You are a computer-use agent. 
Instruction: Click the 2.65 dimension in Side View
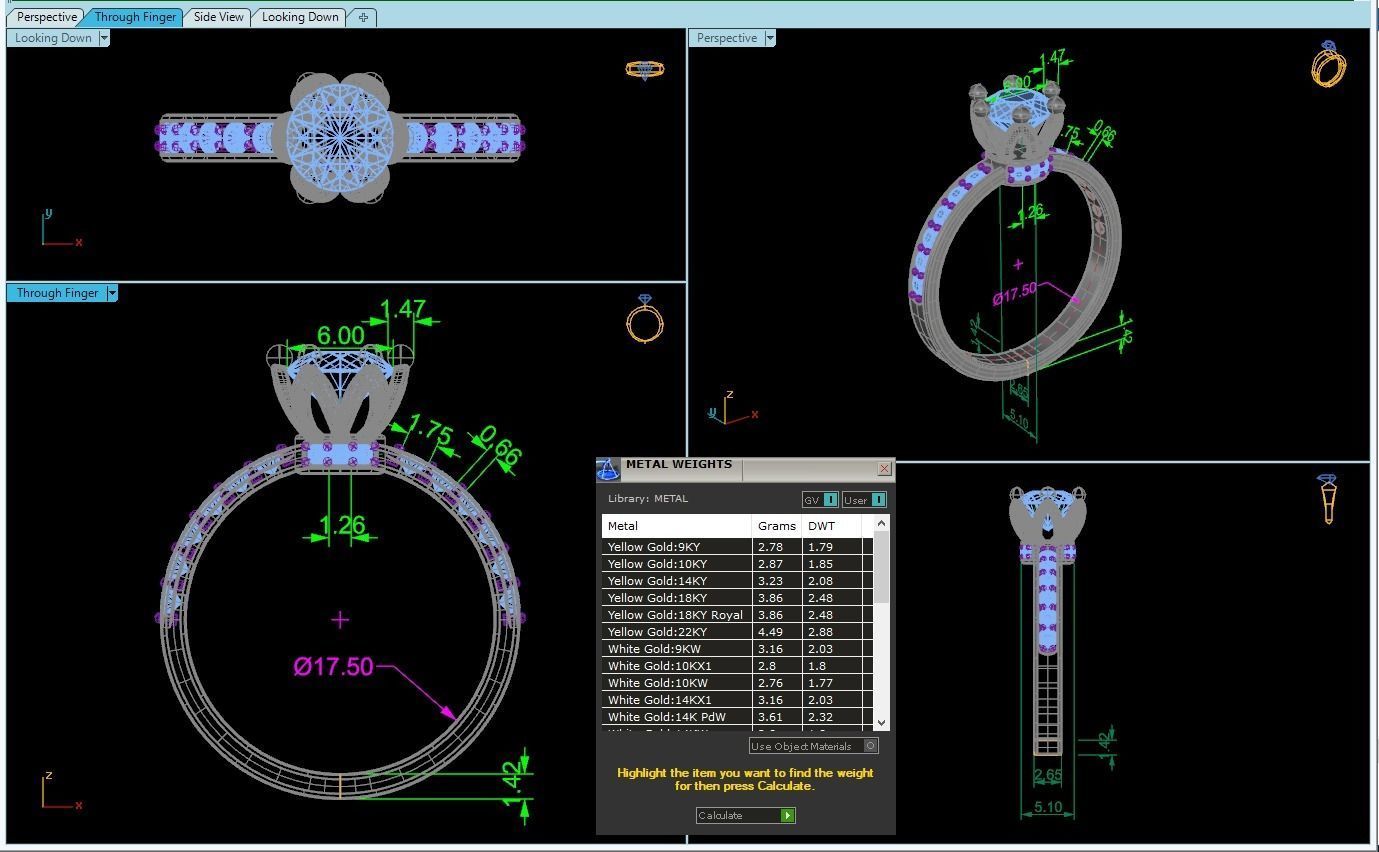[x=1048, y=775]
